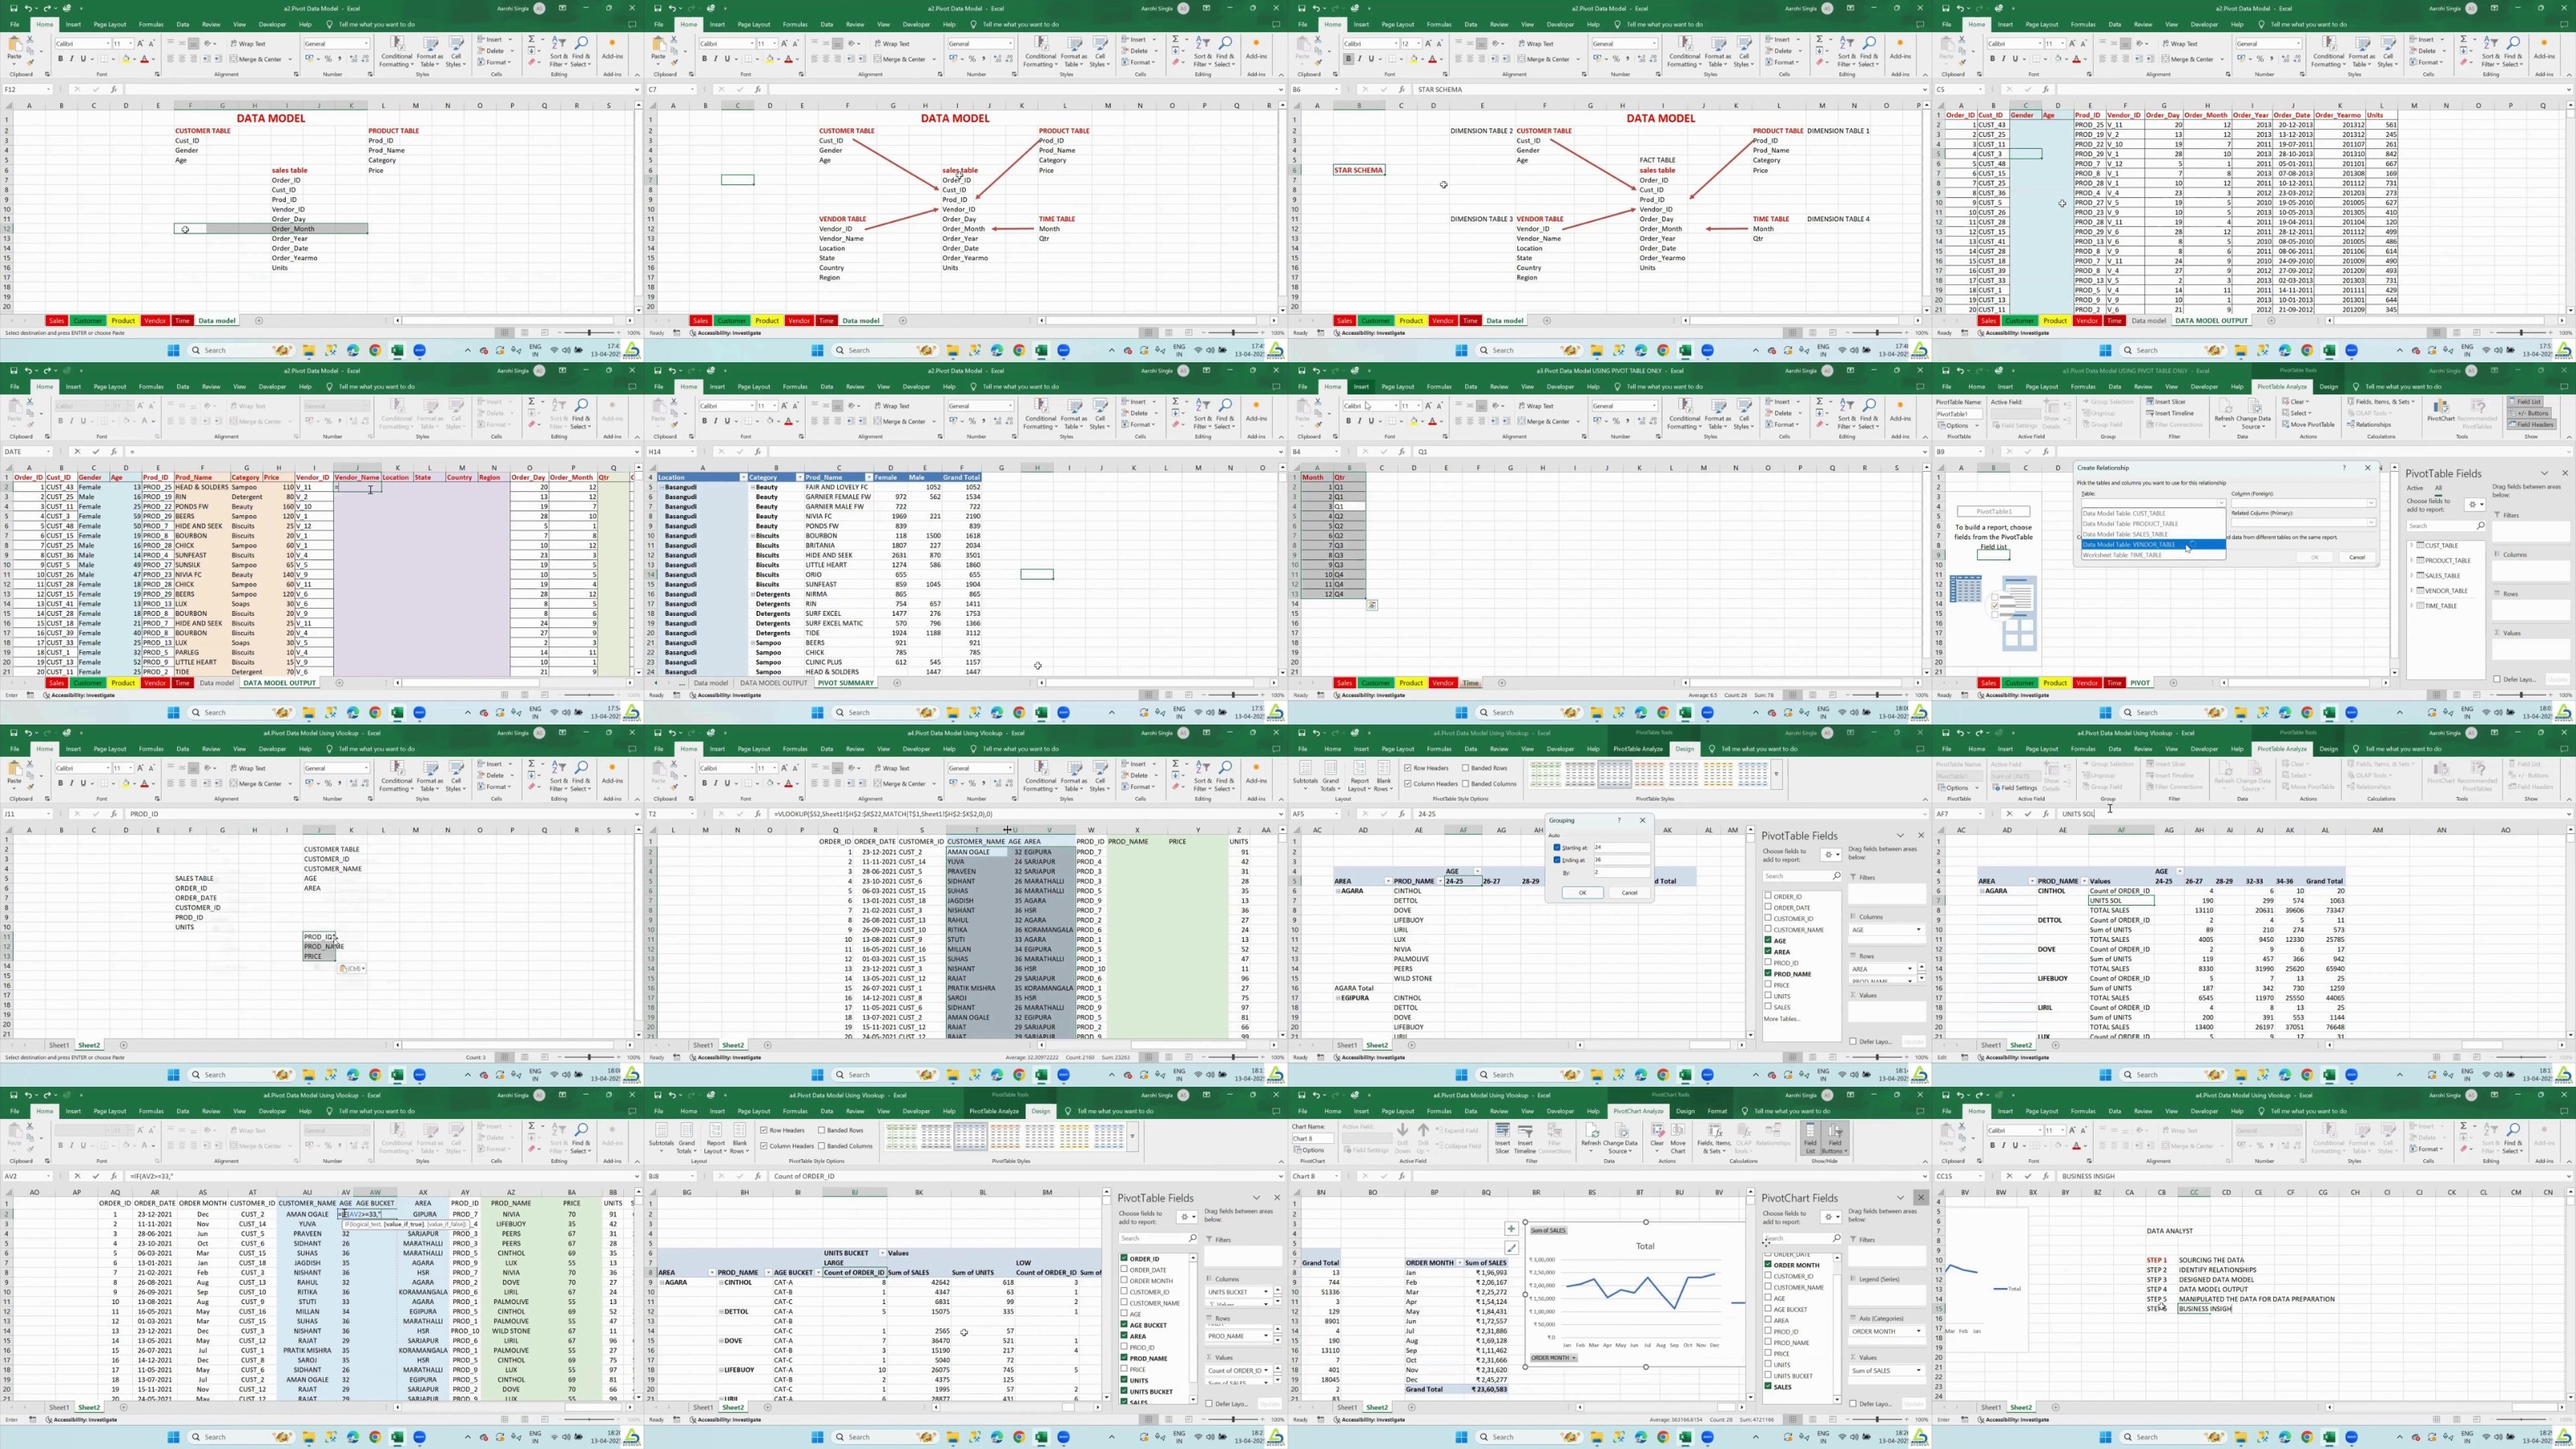
Task: Open the Sum of SALES values dropdown in PivotChart Fields
Action: 1919,1370
